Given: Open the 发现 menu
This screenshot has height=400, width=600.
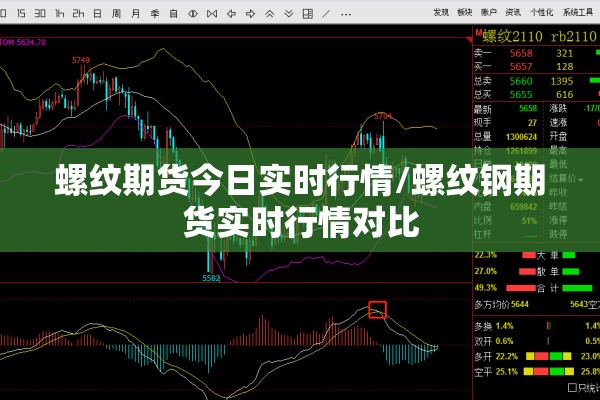Looking at the screenshot, I should click(x=441, y=12).
